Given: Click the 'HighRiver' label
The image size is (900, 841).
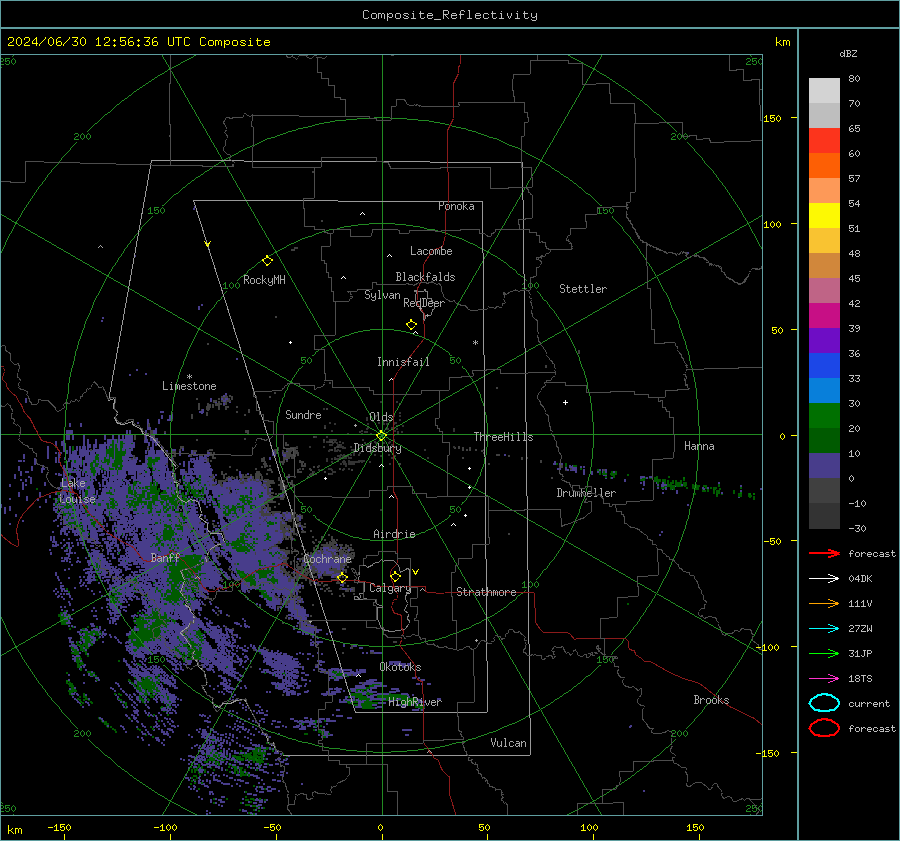Looking at the screenshot, I should (415, 702).
